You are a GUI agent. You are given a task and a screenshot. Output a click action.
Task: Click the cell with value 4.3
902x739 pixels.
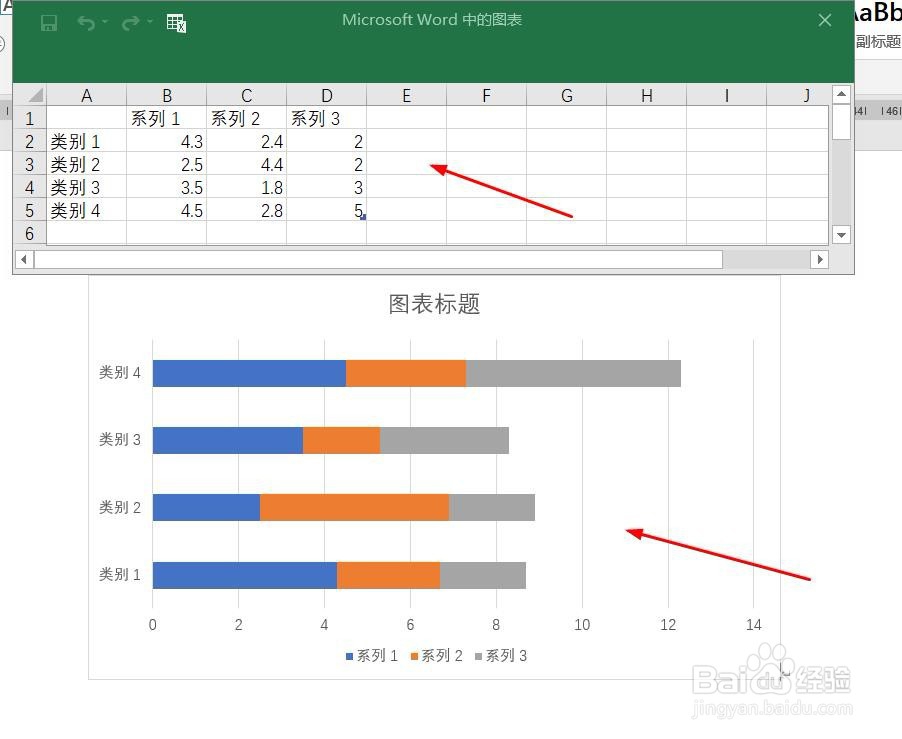click(x=166, y=141)
